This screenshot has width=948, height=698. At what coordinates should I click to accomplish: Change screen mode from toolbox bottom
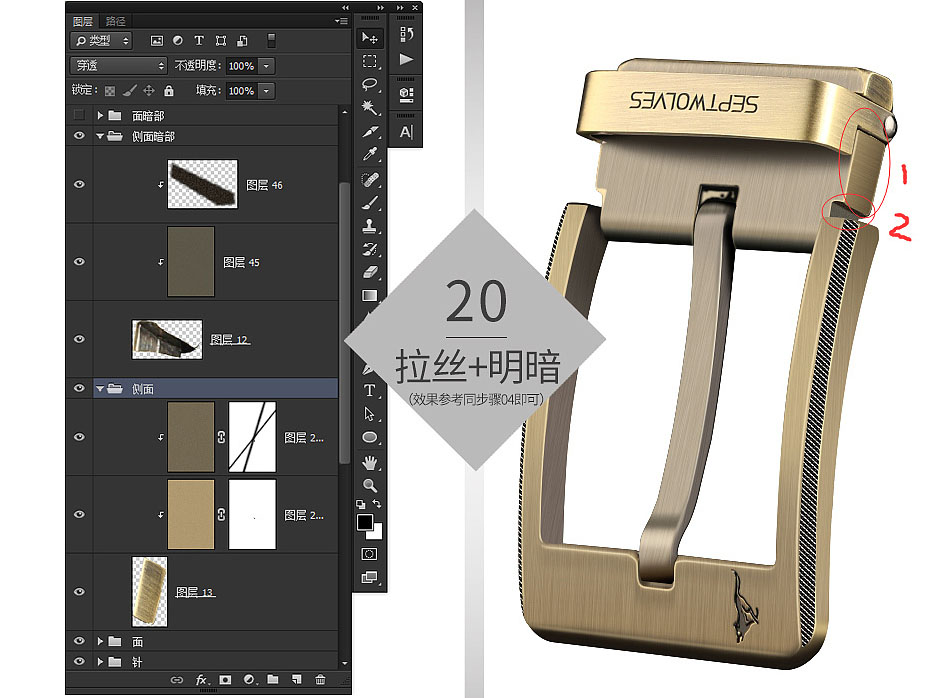click(x=369, y=577)
